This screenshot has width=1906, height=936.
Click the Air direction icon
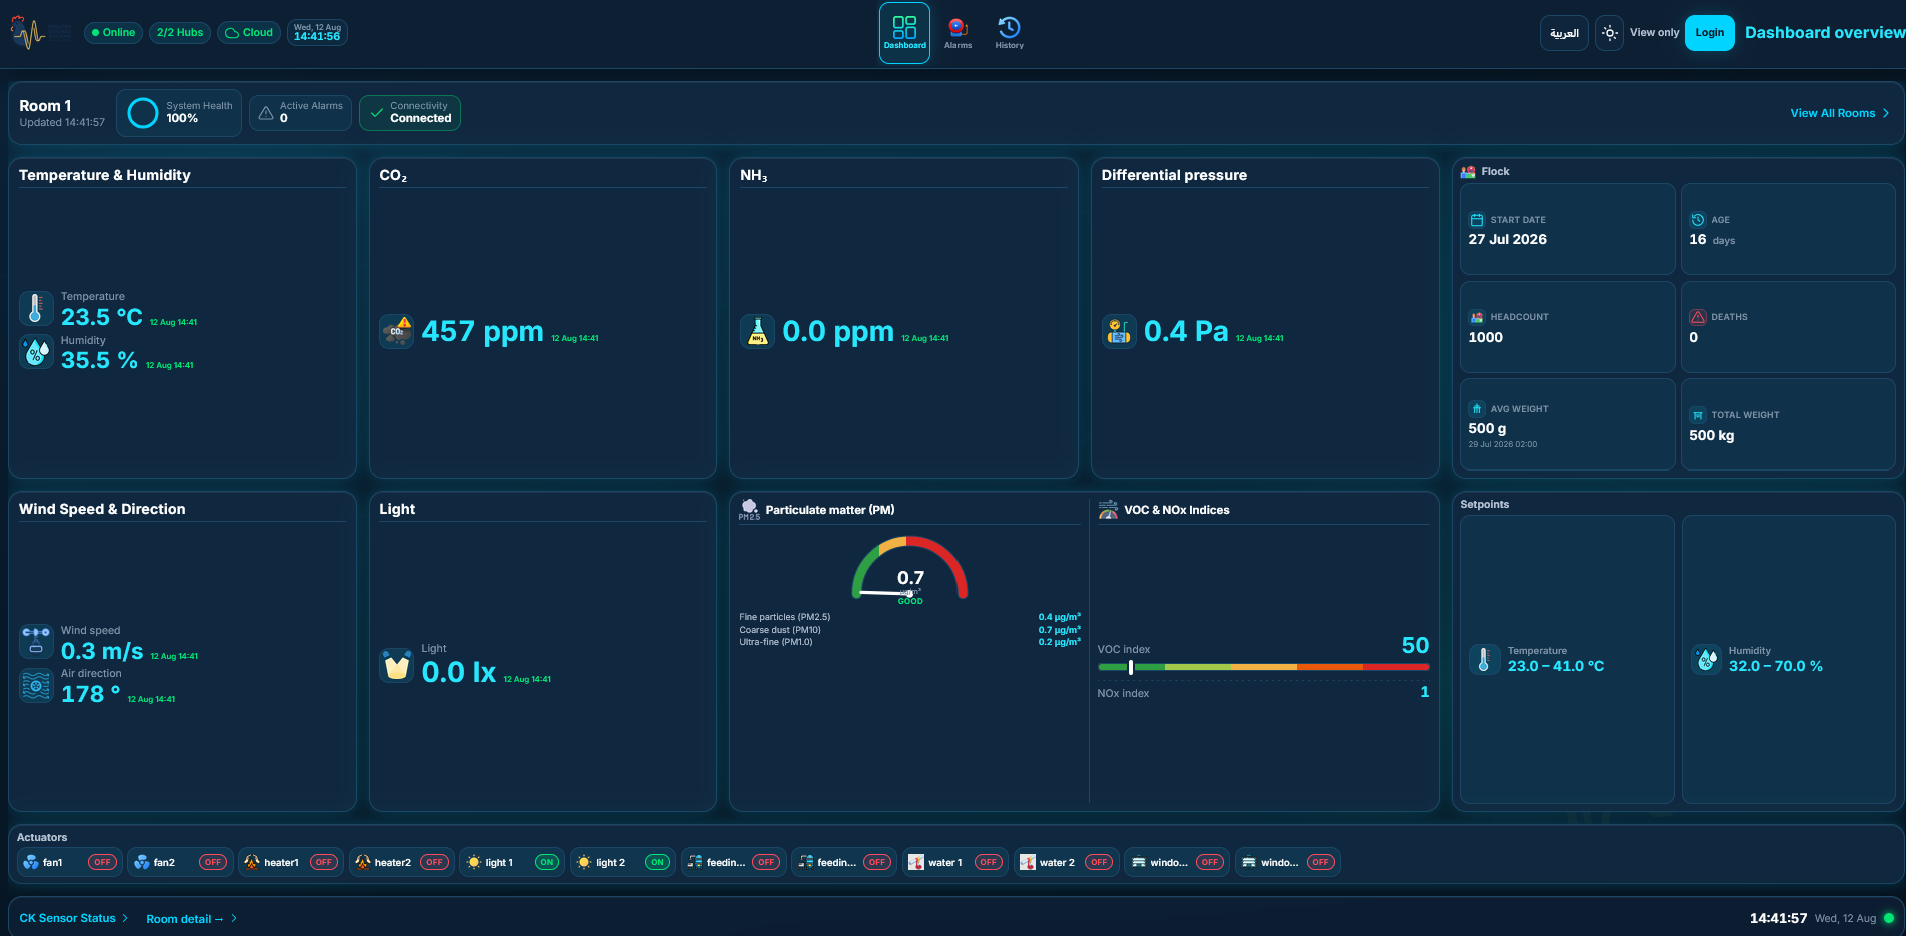[x=36, y=686]
